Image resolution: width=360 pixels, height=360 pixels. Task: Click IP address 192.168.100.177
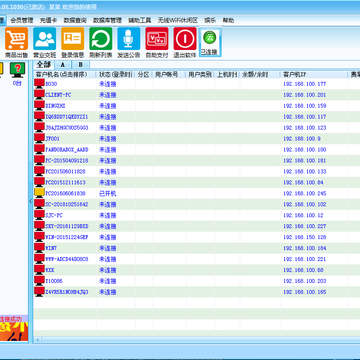tap(305, 84)
